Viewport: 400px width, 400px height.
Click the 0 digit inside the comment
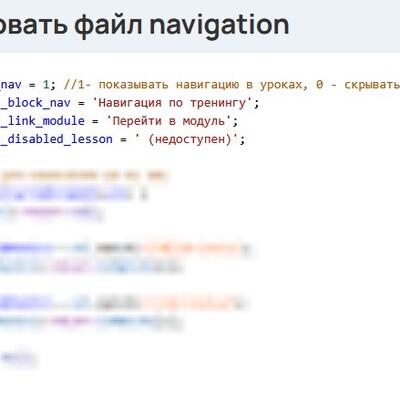(x=320, y=85)
